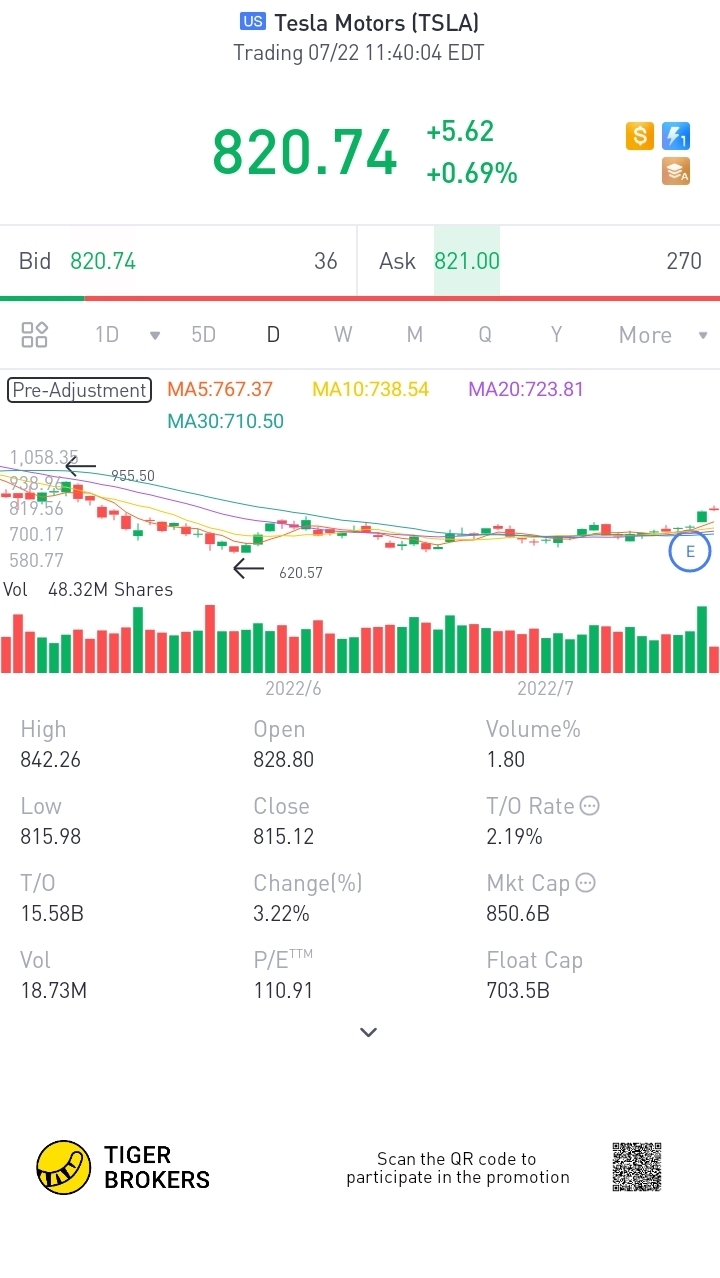This screenshot has height=1278, width=720.
Task: Open the chart layout grid icon
Action: (x=35, y=335)
